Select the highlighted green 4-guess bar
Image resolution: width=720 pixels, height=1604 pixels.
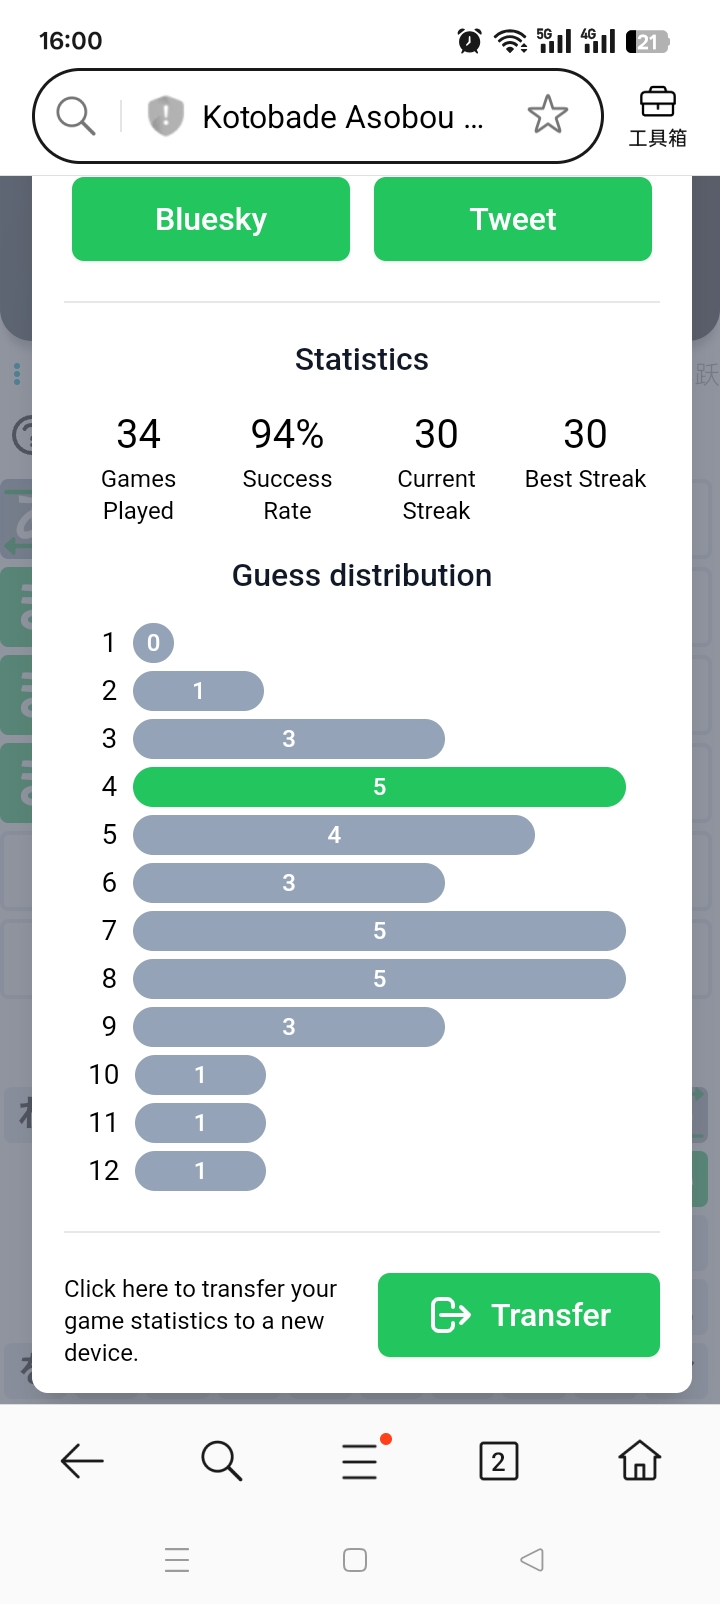point(379,787)
